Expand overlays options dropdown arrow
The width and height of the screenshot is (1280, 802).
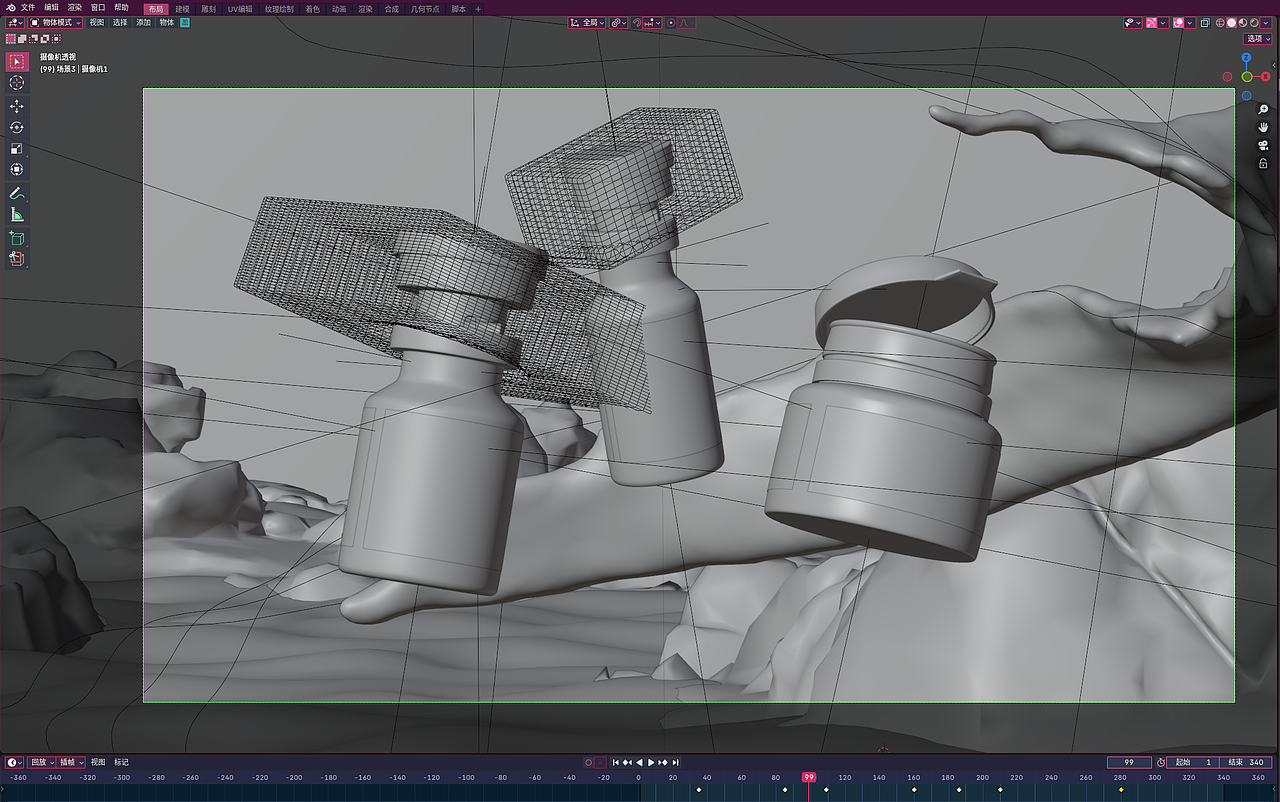[1190, 22]
